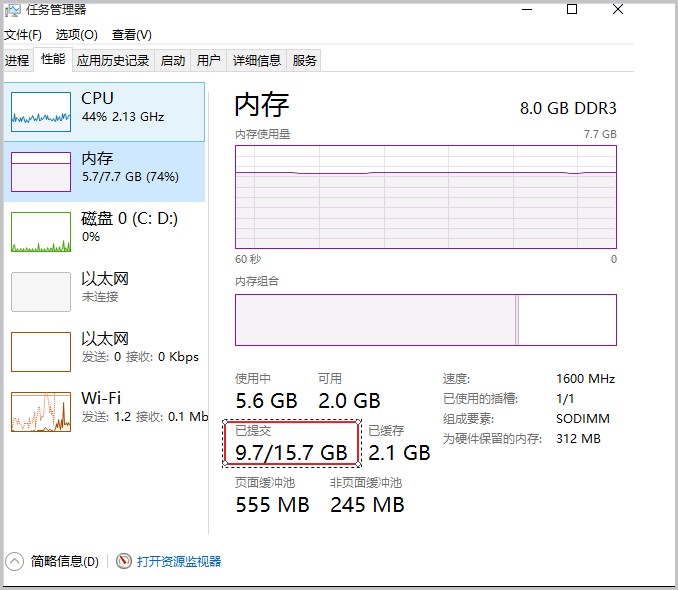The width and height of the screenshot is (678, 590).
Task: Click the 7.7 GB graph maximum label
Action: 600,134
